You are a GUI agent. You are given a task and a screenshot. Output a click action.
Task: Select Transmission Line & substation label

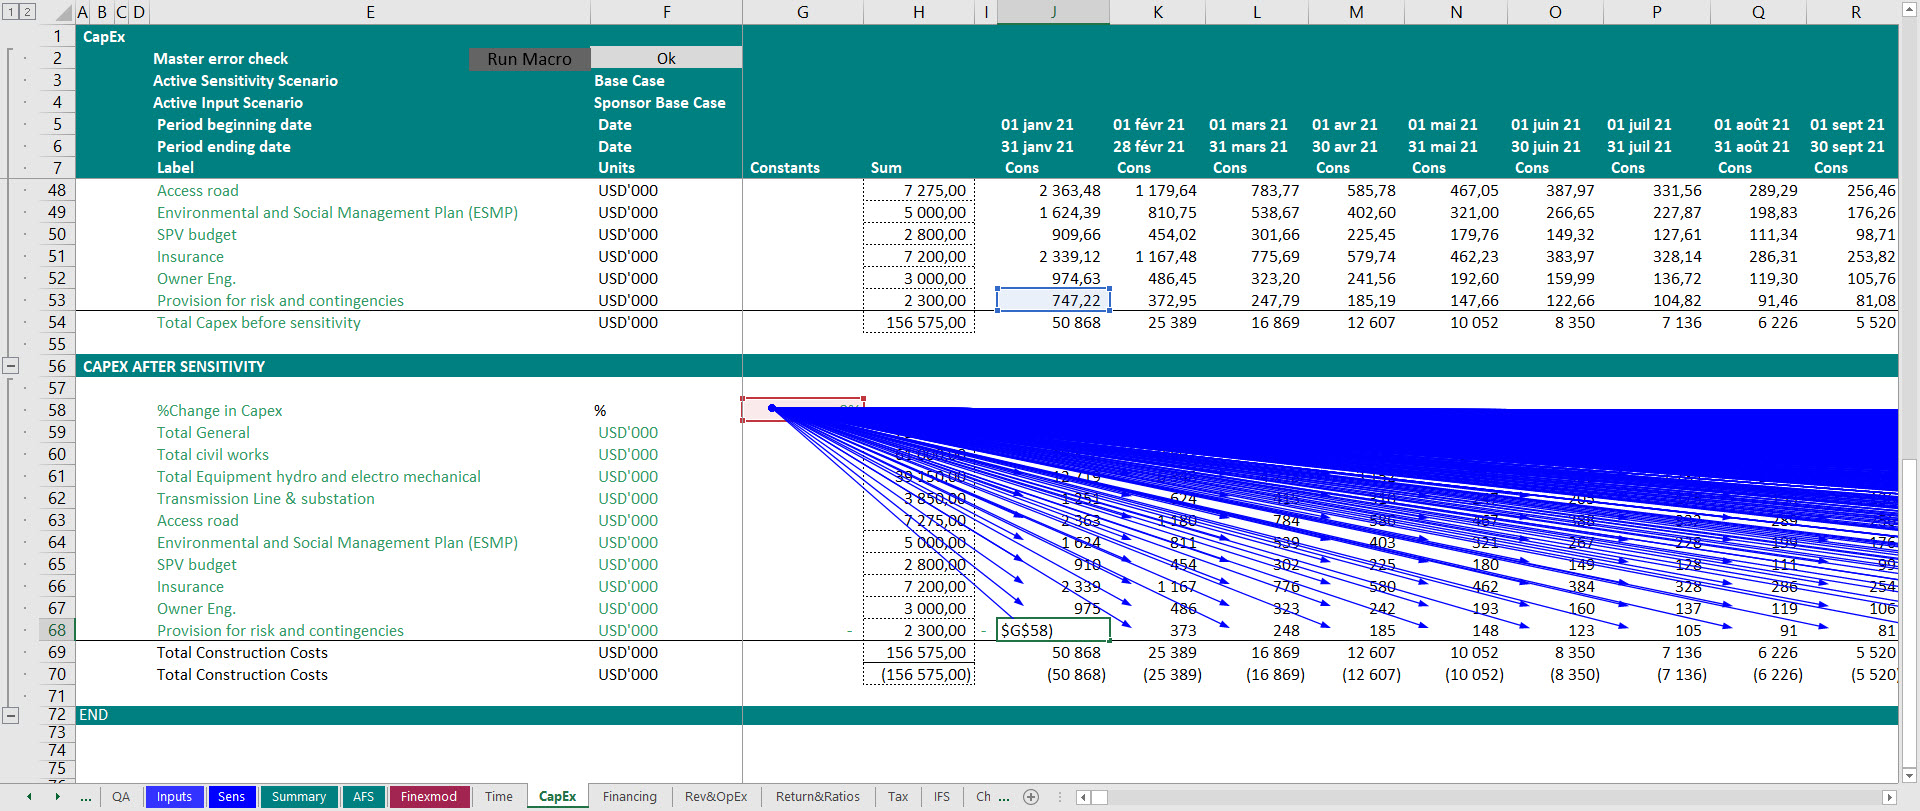coord(265,498)
